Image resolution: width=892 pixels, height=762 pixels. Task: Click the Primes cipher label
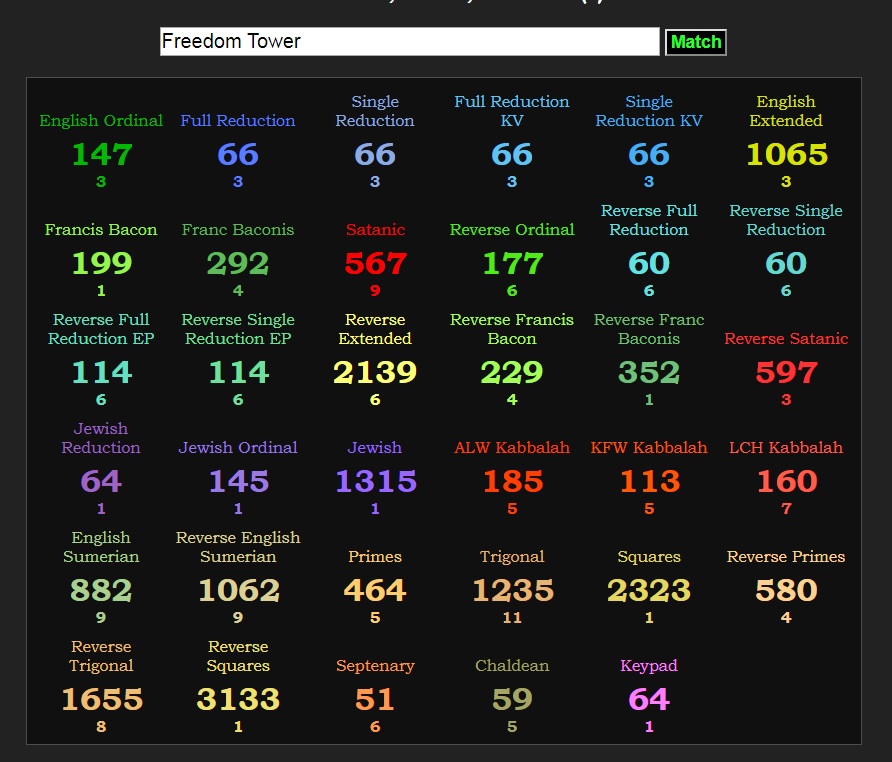[x=375, y=557]
